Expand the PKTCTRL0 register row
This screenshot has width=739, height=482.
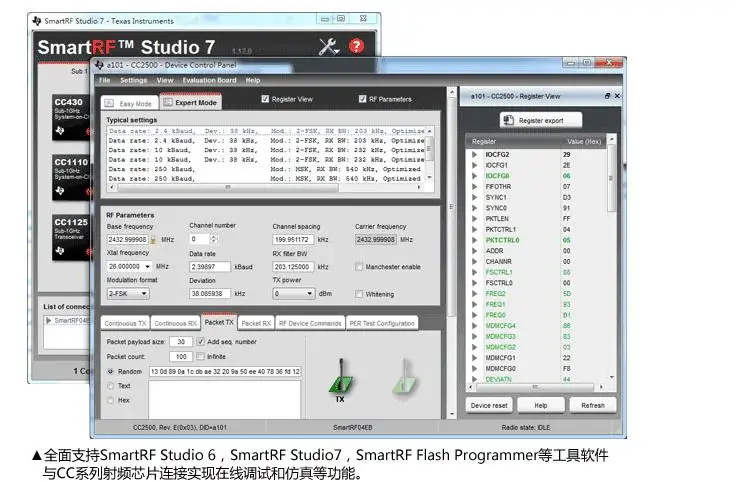[x=475, y=240]
